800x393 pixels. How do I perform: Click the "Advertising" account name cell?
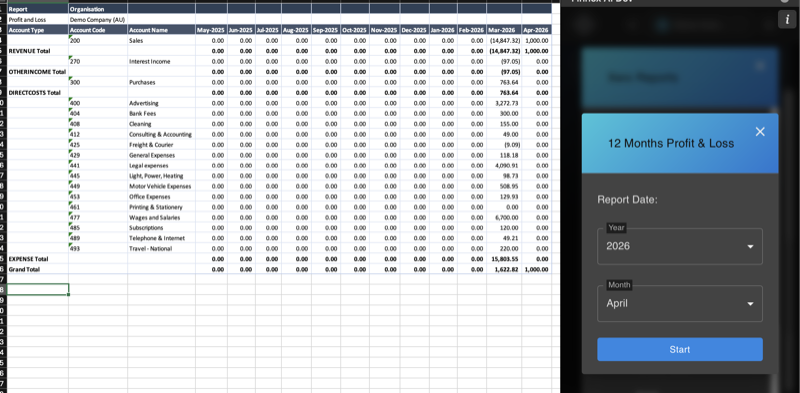click(x=161, y=103)
